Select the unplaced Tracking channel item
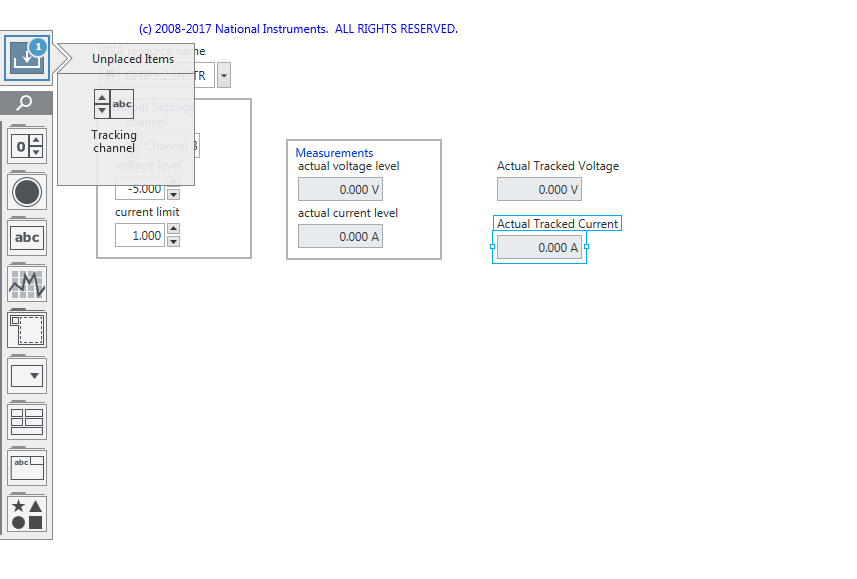857x579 pixels. 114,120
